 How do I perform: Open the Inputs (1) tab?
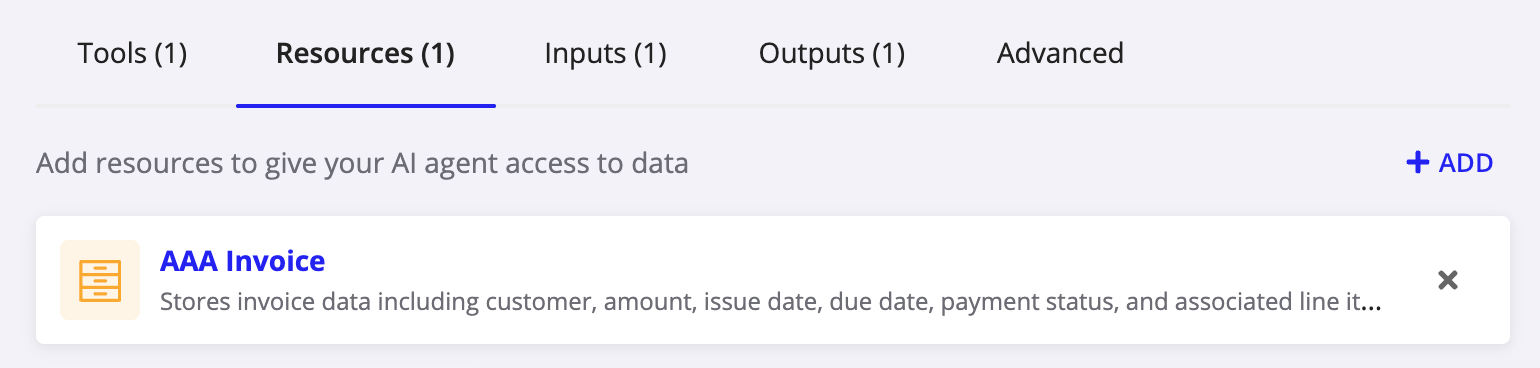[605, 53]
